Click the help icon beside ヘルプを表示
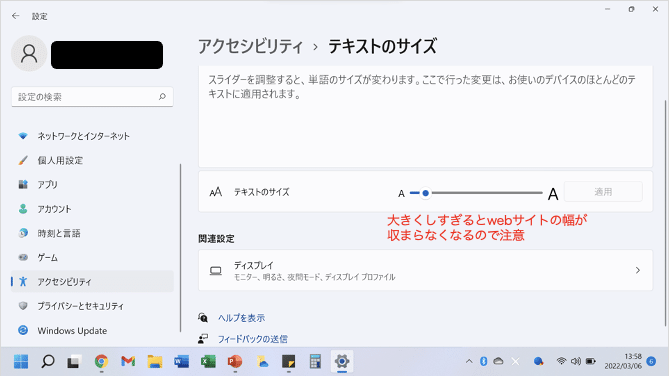Screen dimensions: 669x376 (203, 318)
